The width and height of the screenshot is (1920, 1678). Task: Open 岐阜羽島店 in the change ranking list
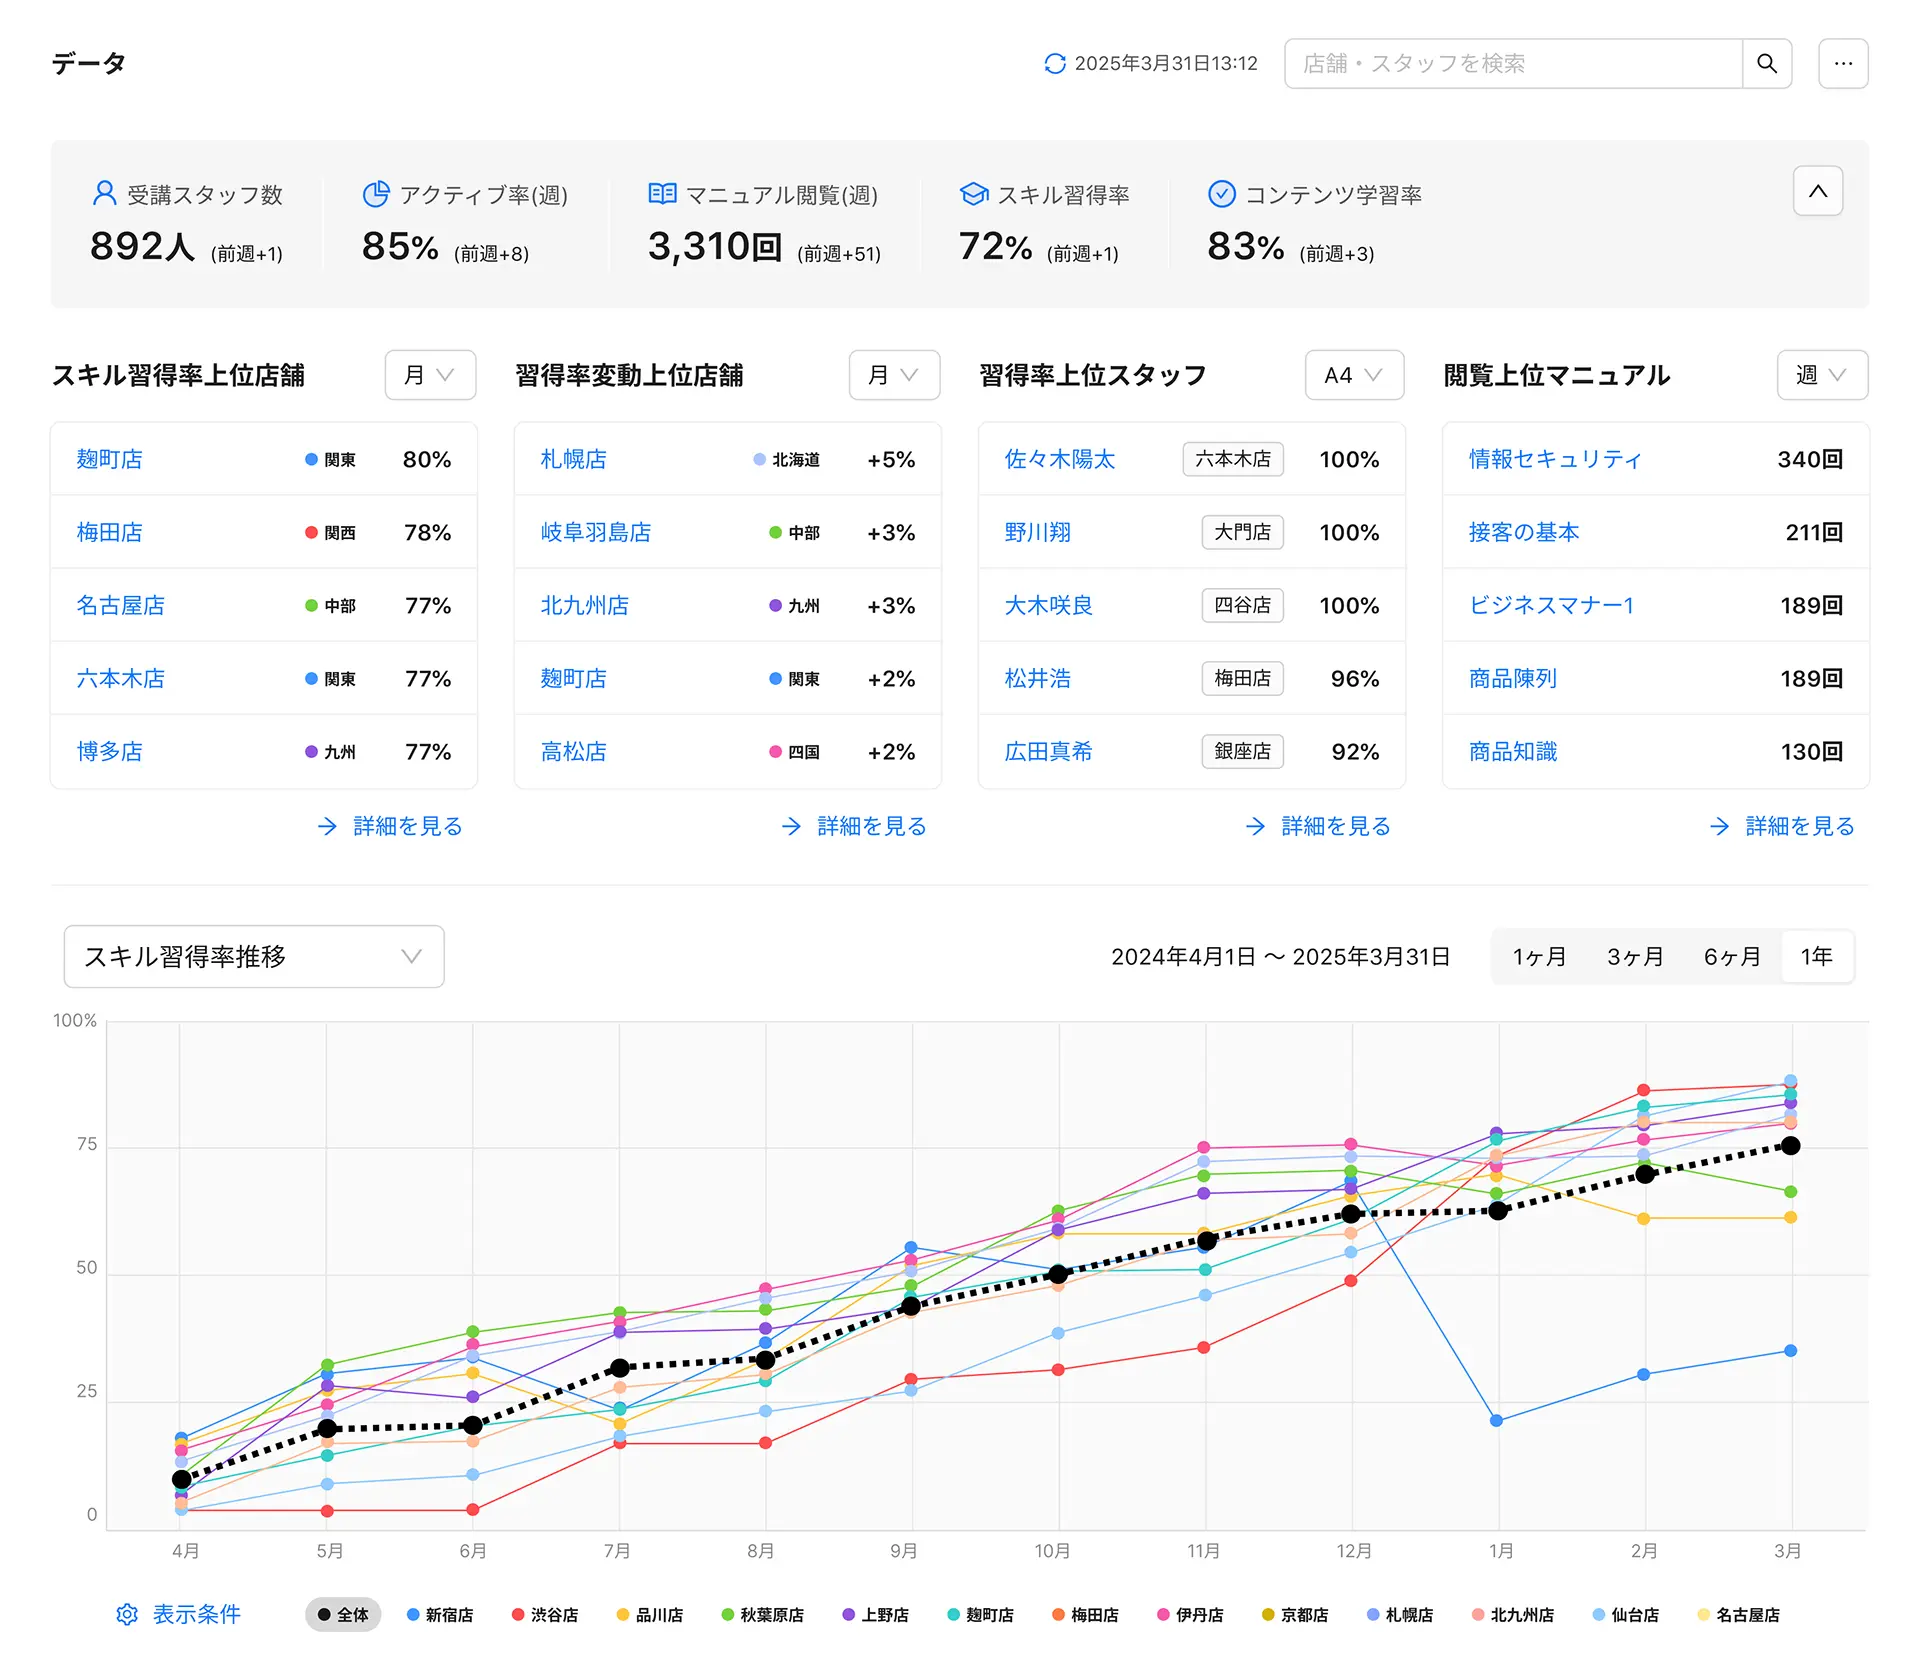[x=596, y=532]
